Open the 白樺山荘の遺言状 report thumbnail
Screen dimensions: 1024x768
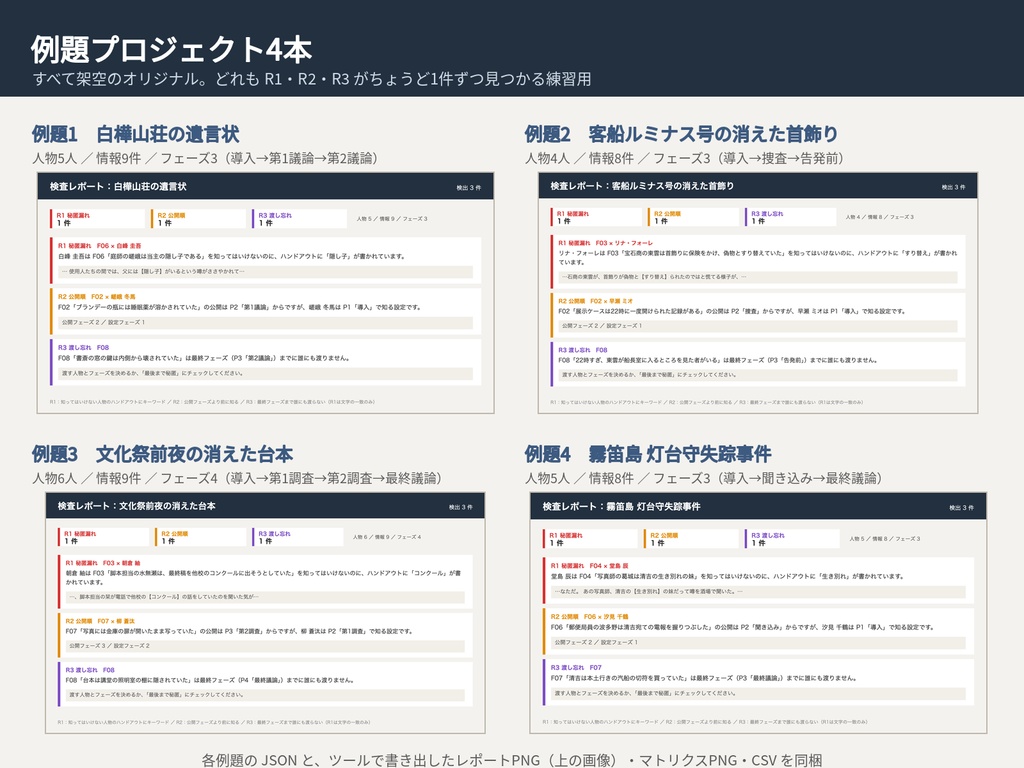pyautogui.click(x=266, y=293)
